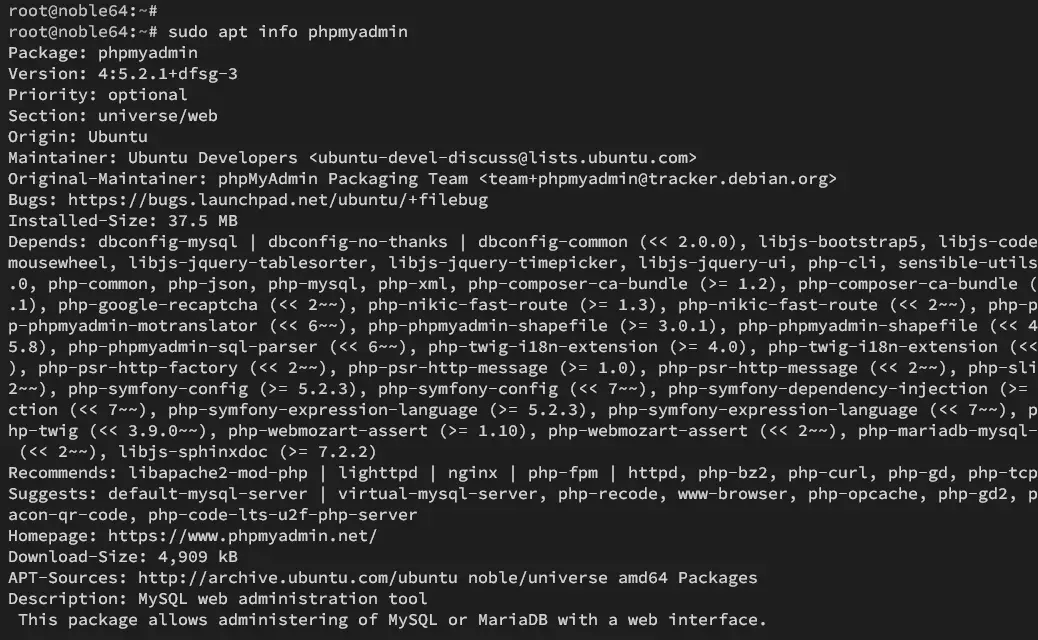
Task: Click the bugs.launchpad.net filebug URL
Action: (x=278, y=200)
